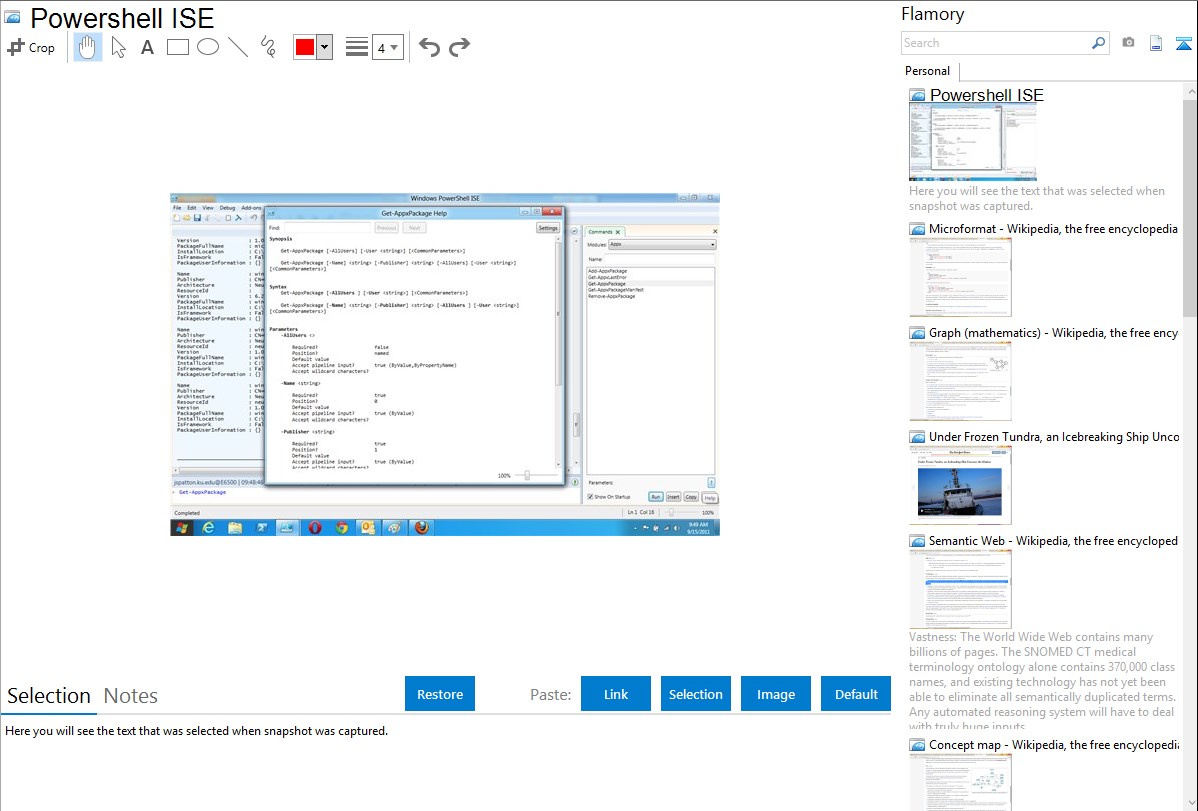Select the freehand scribble tool

[268, 47]
